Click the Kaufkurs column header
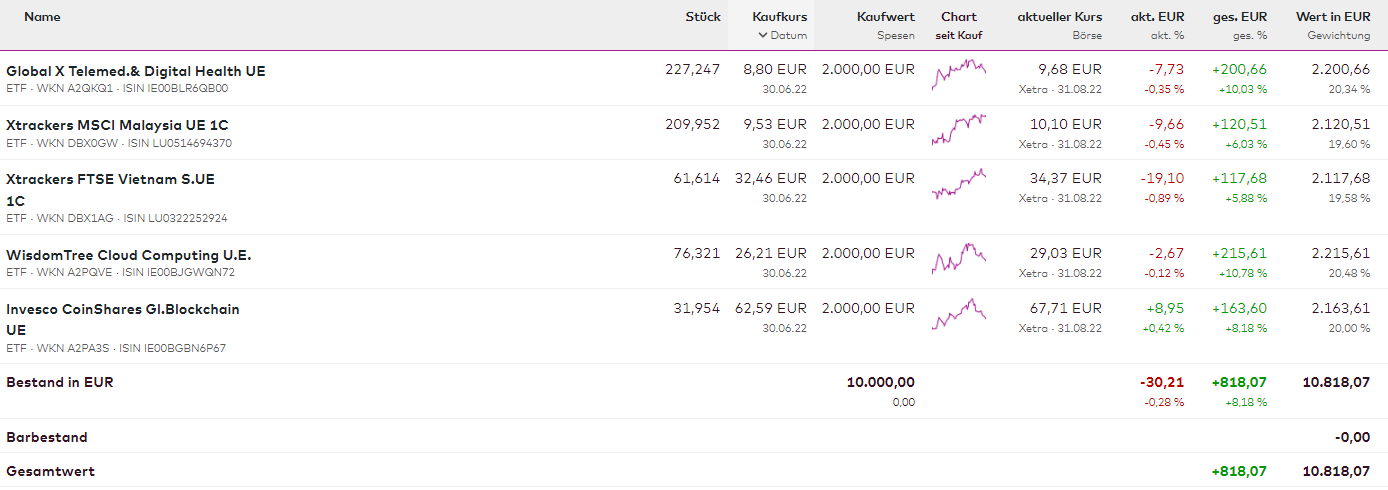The image size is (1388, 490). tap(779, 17)
